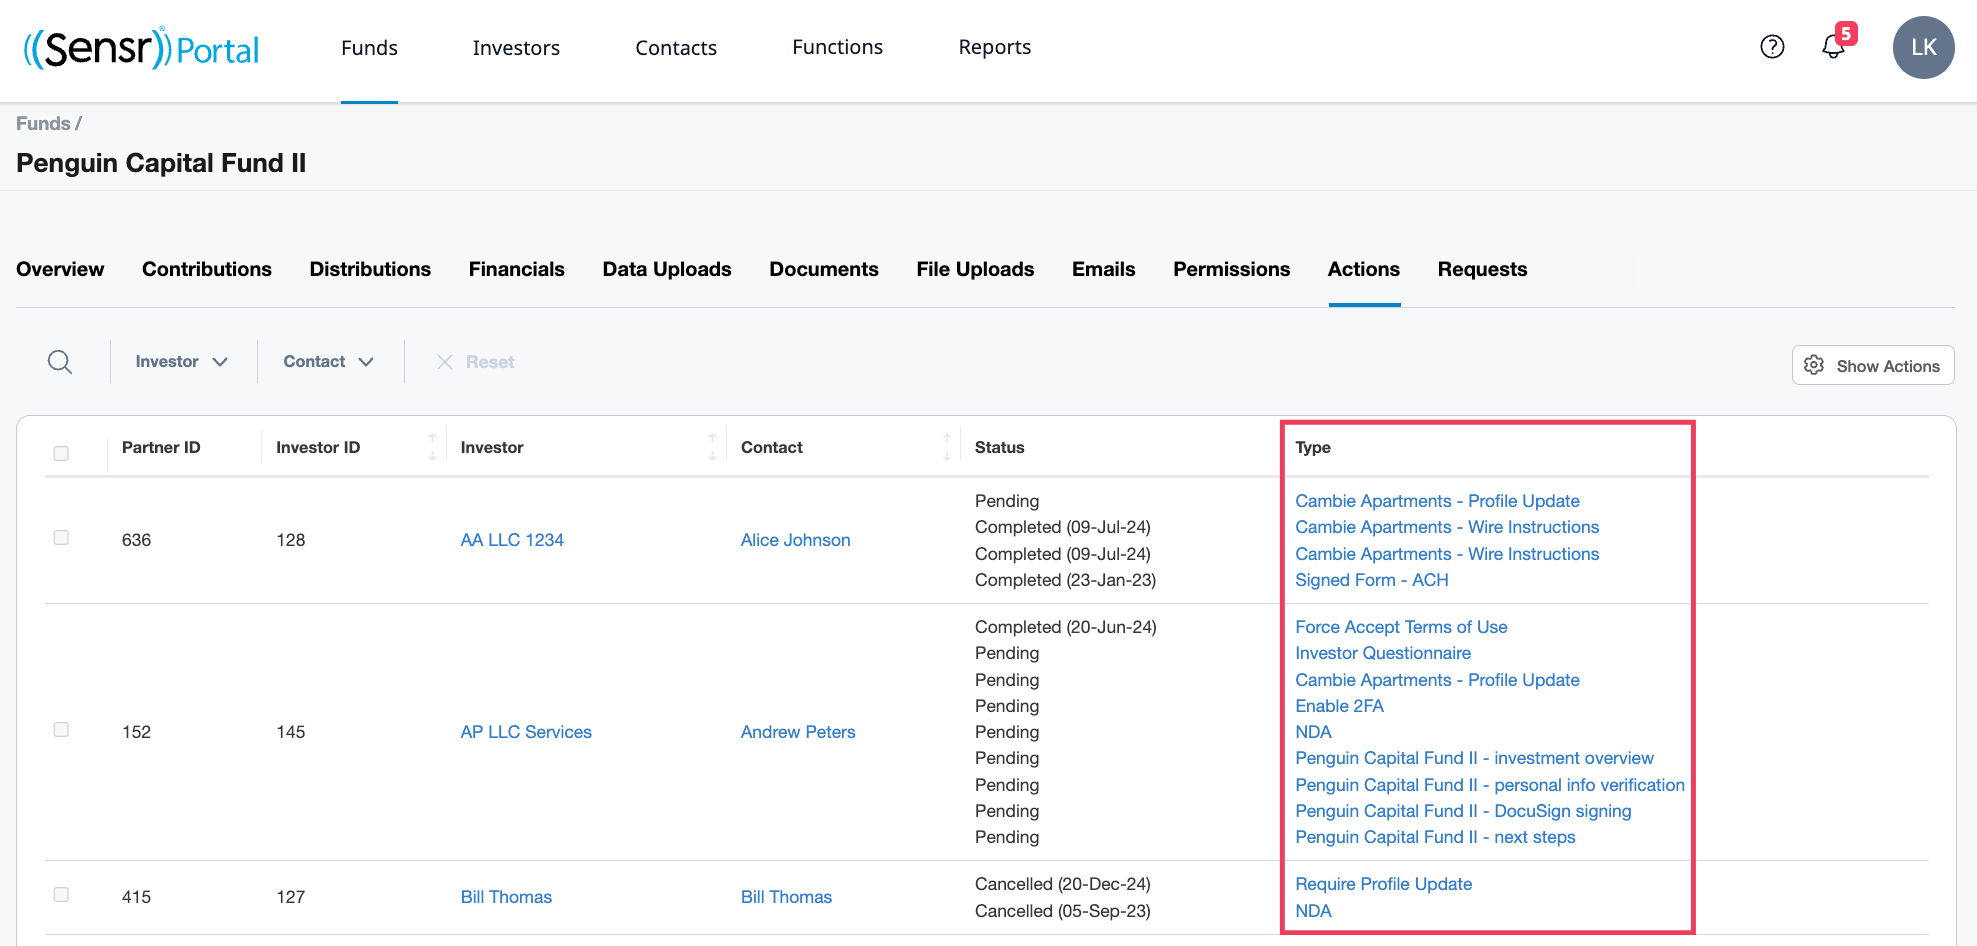Sort by the Contact column arrows
Screen dimensions: 1977x946
[946, 447]
